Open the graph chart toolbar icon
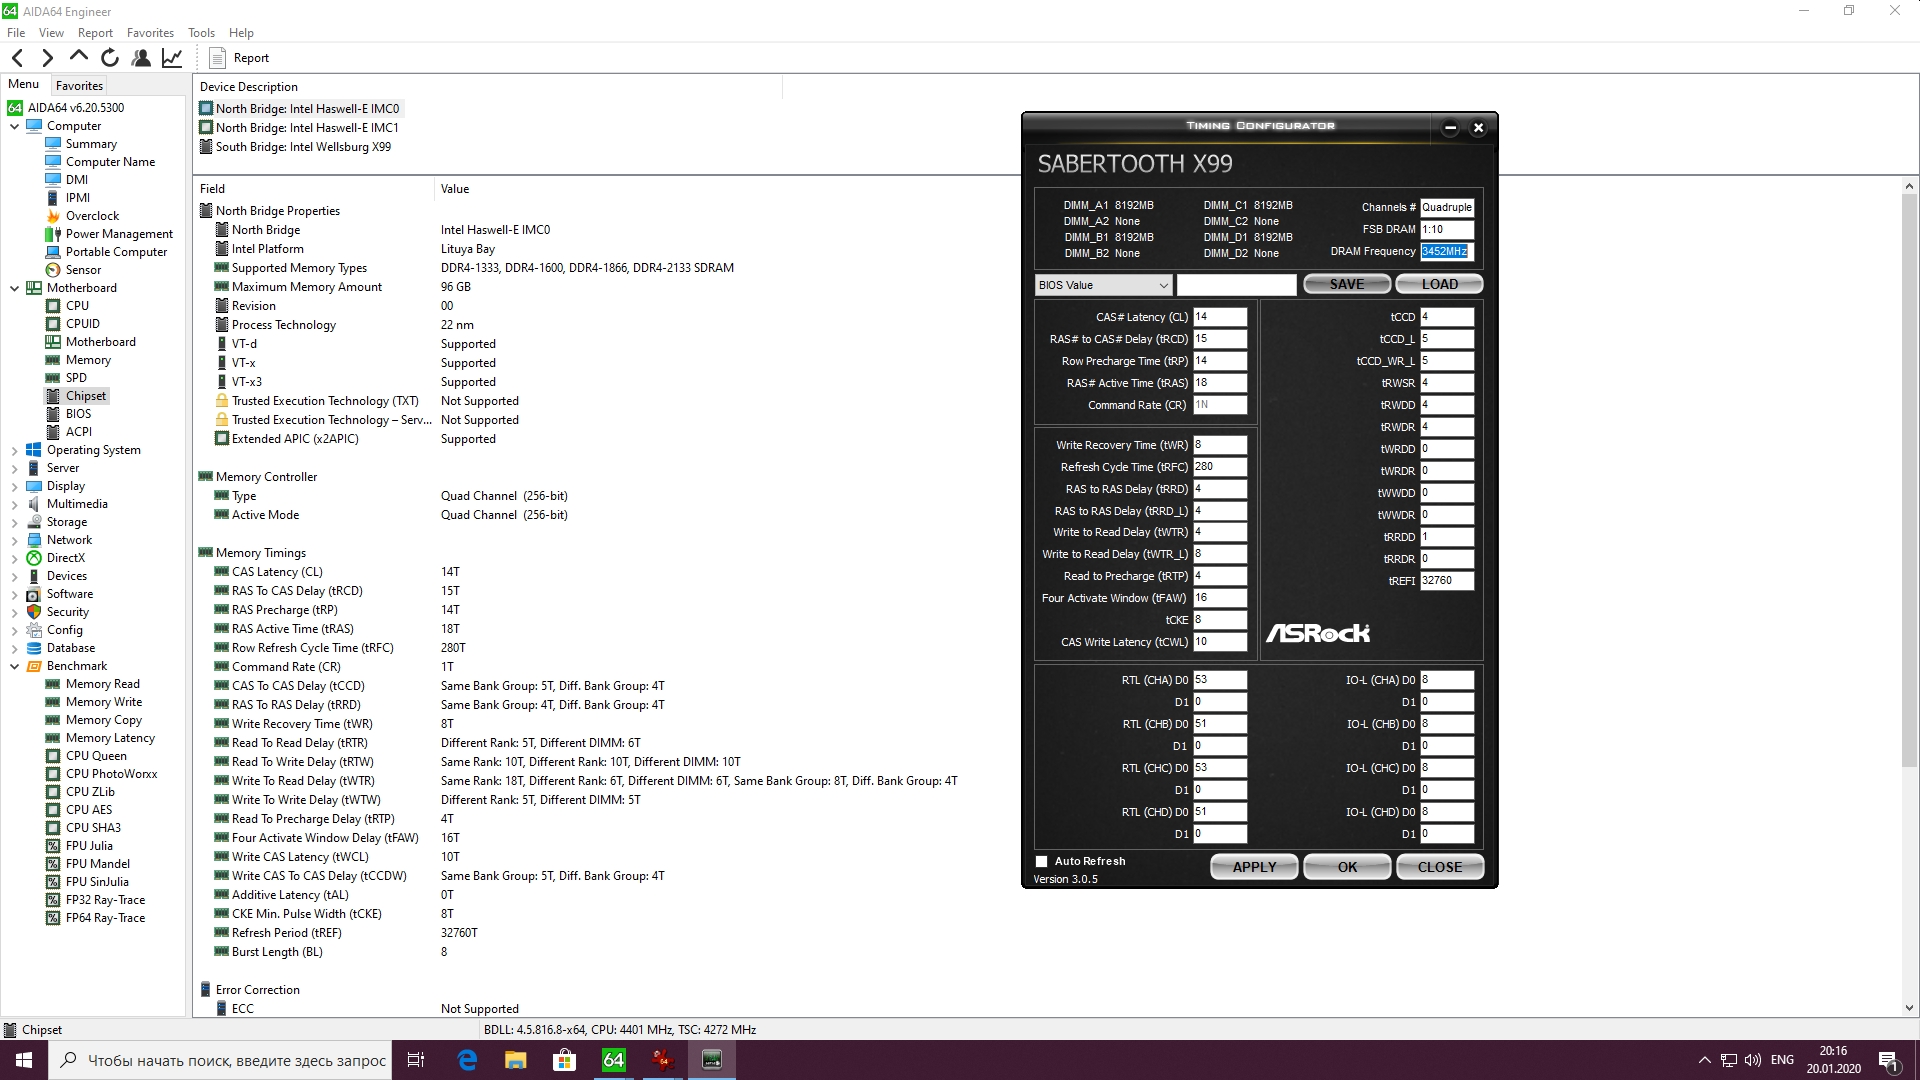1920x1080 pixels. point(172,58)
